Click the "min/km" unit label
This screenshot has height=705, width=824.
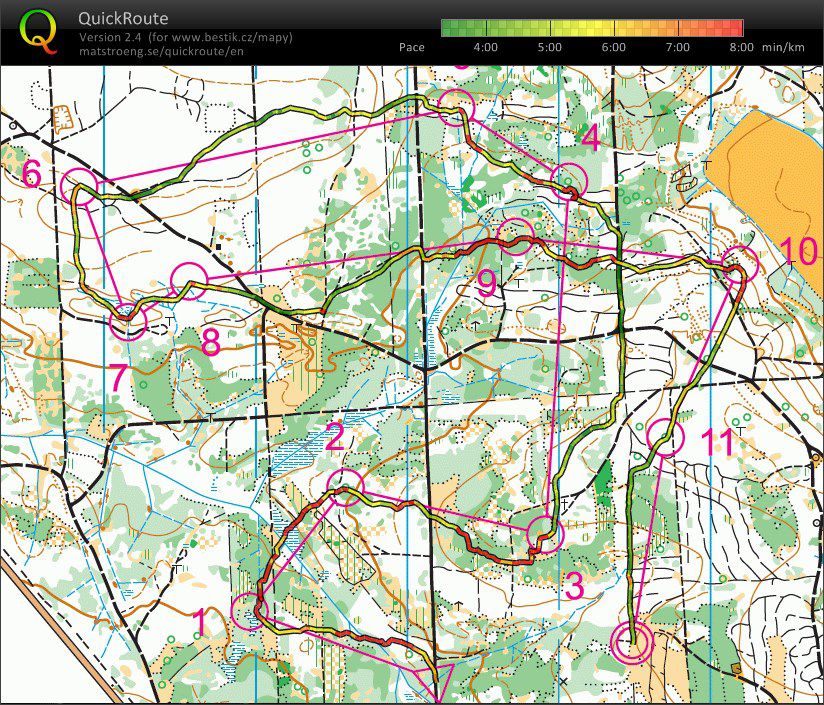tap(784, 47)
